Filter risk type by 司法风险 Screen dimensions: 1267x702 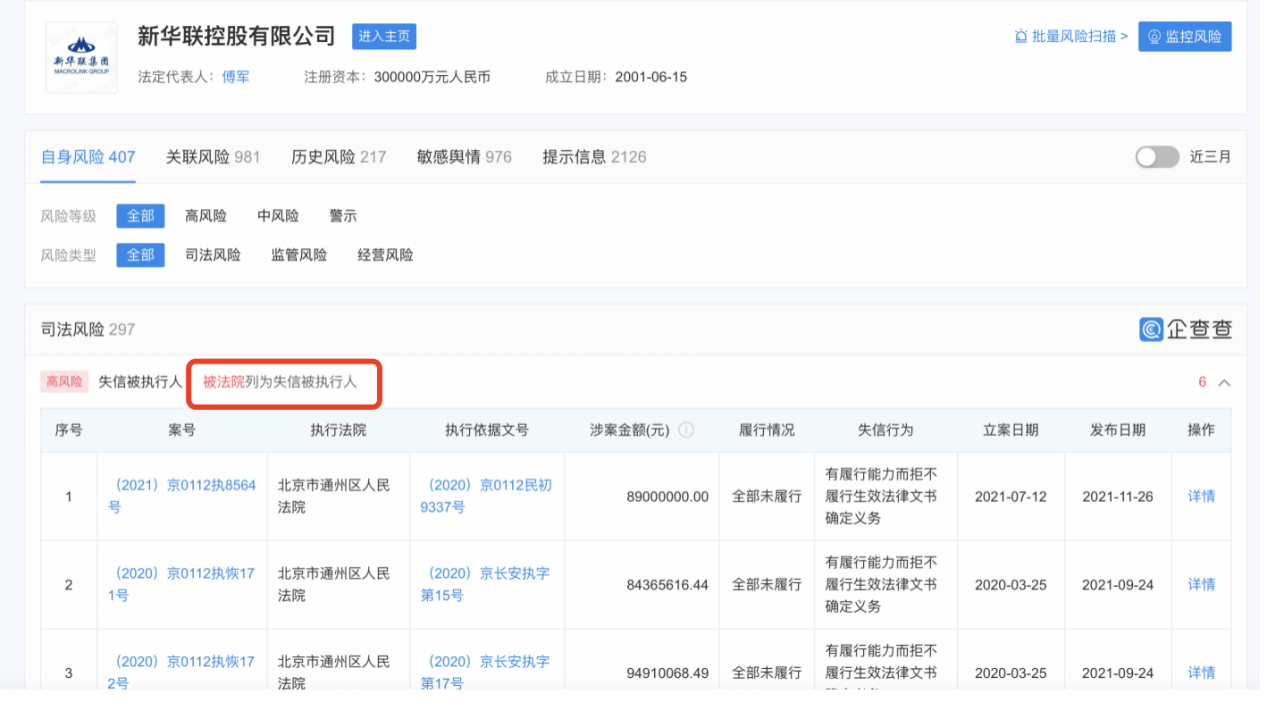point(213,255)
